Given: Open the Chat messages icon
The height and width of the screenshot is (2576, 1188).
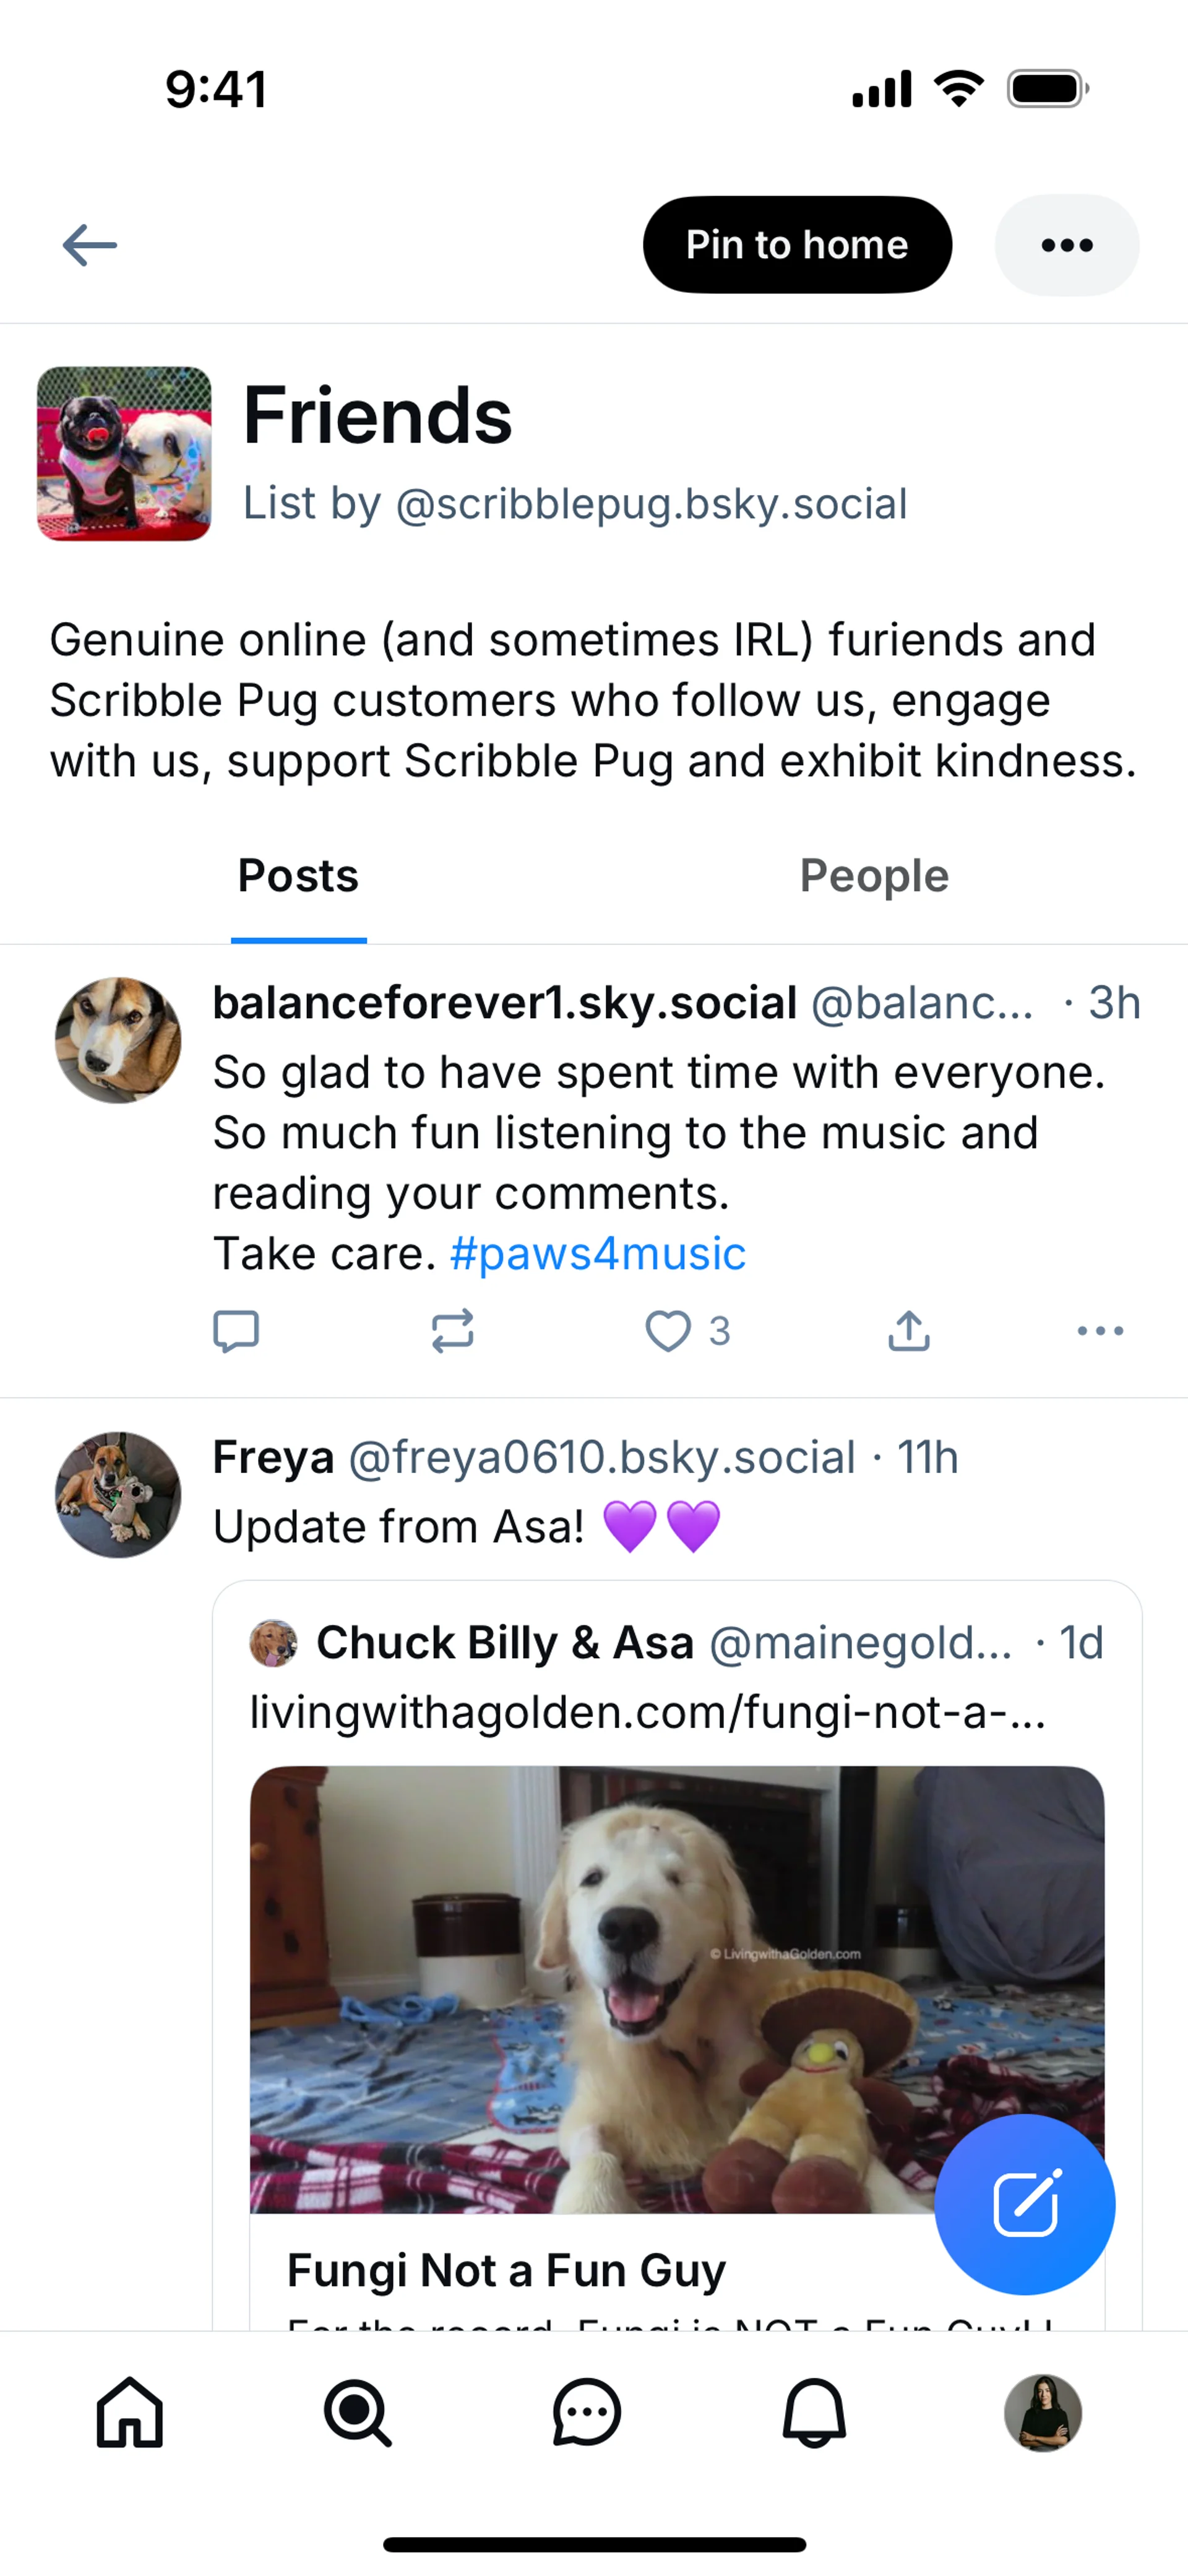Looking at the screenshot, I should 586,2412.
